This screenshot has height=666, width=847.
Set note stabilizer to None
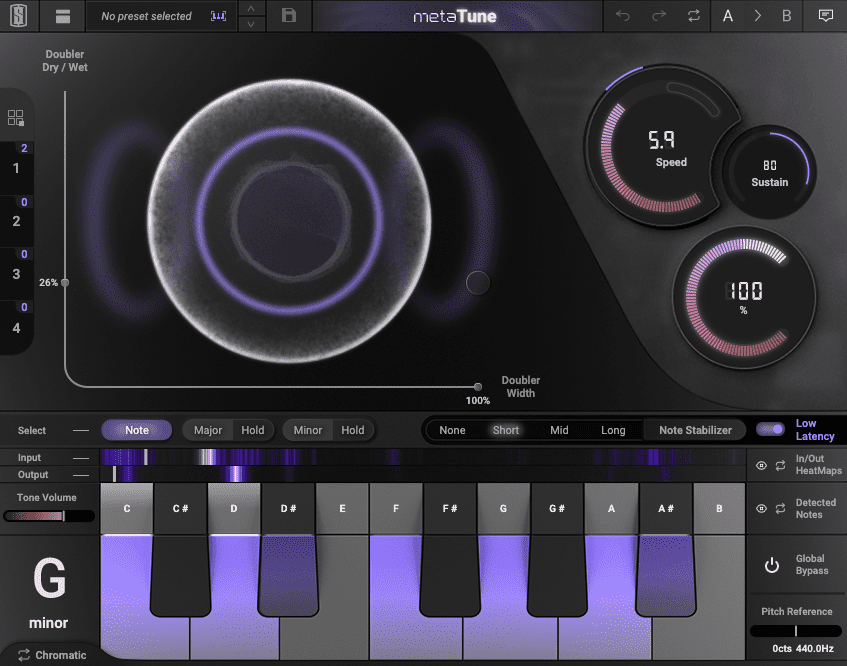pyautogui.click(x=452, y=430)
